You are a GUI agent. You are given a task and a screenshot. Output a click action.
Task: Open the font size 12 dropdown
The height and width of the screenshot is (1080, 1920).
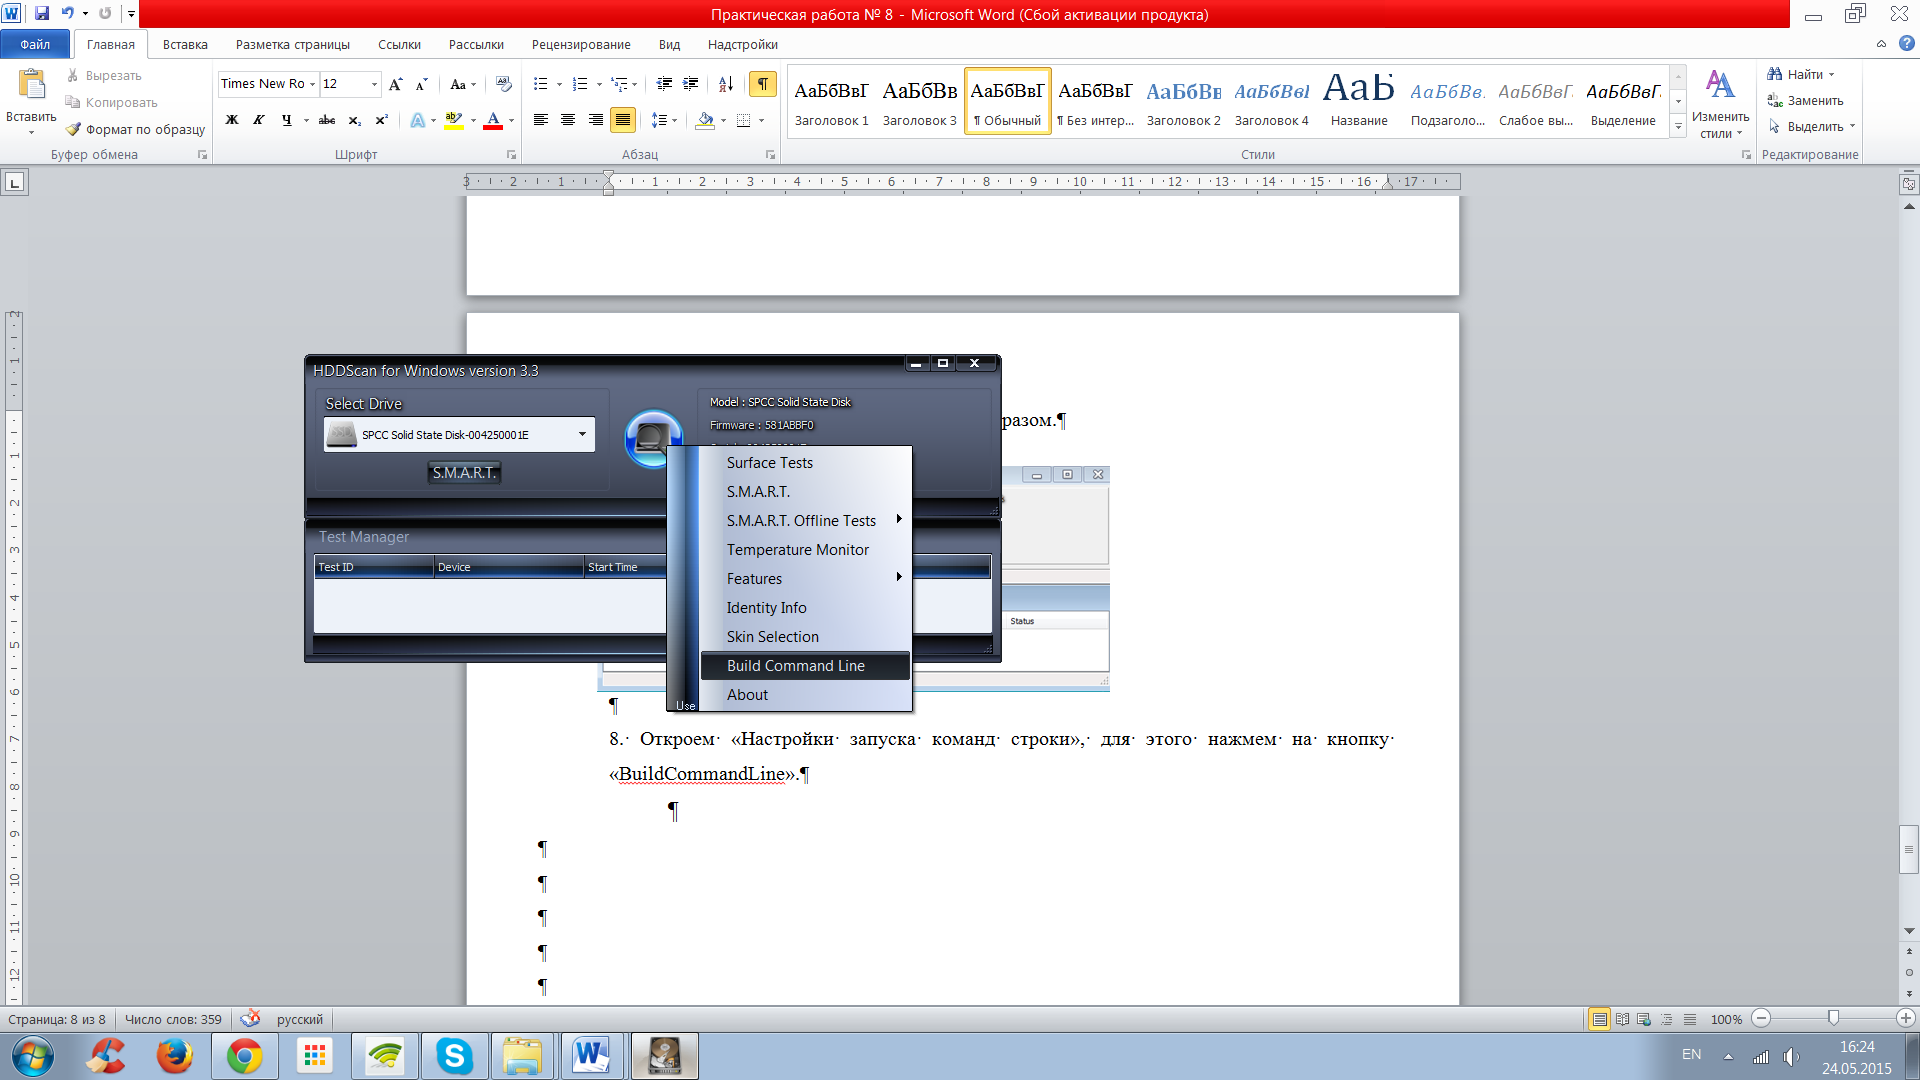(x=374, y=84)
